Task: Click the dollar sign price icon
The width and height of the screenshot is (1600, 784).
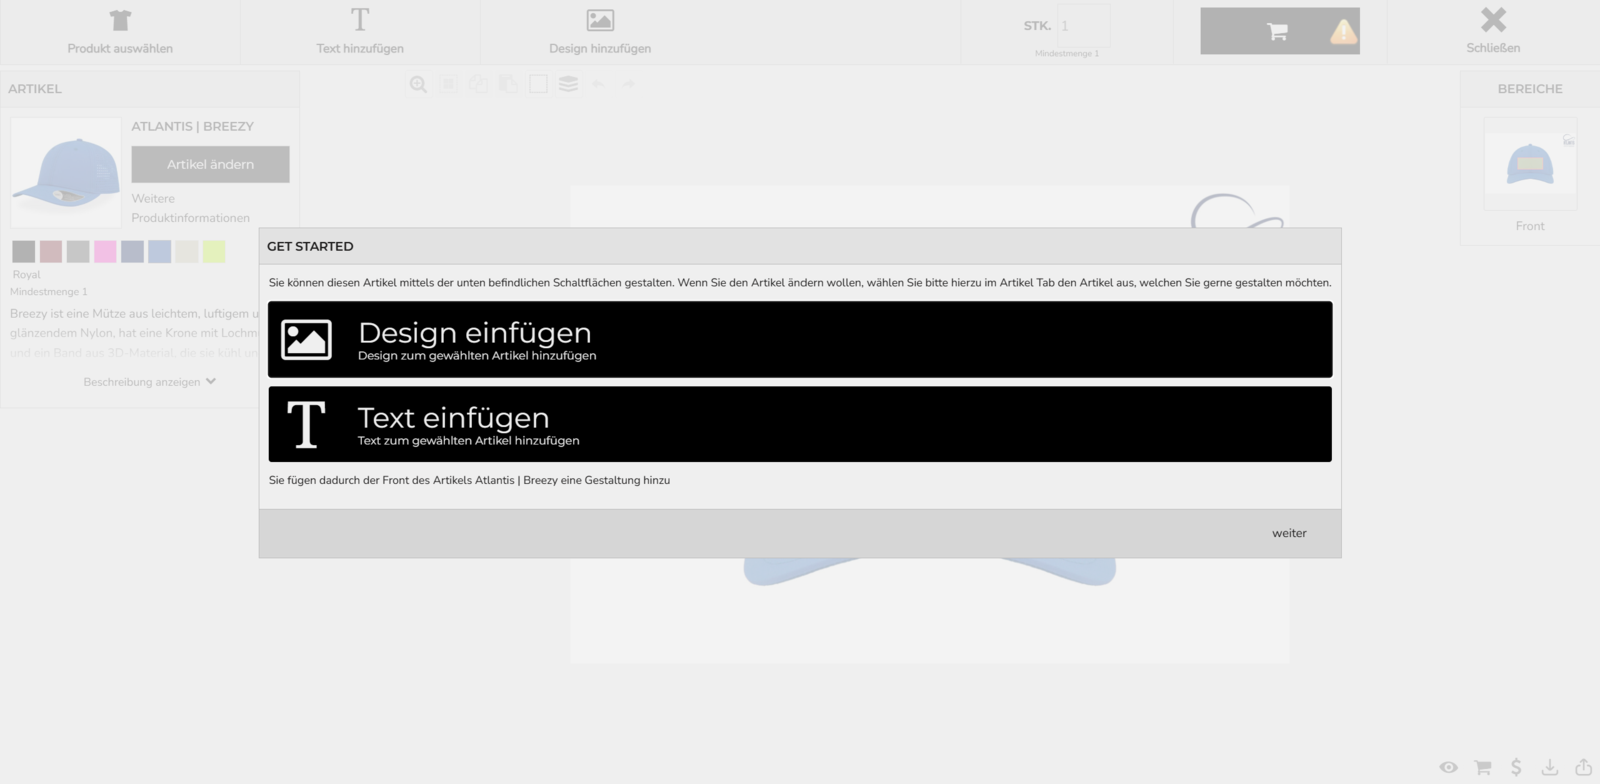Action: pyautogui.click(x=1516, y=767)
